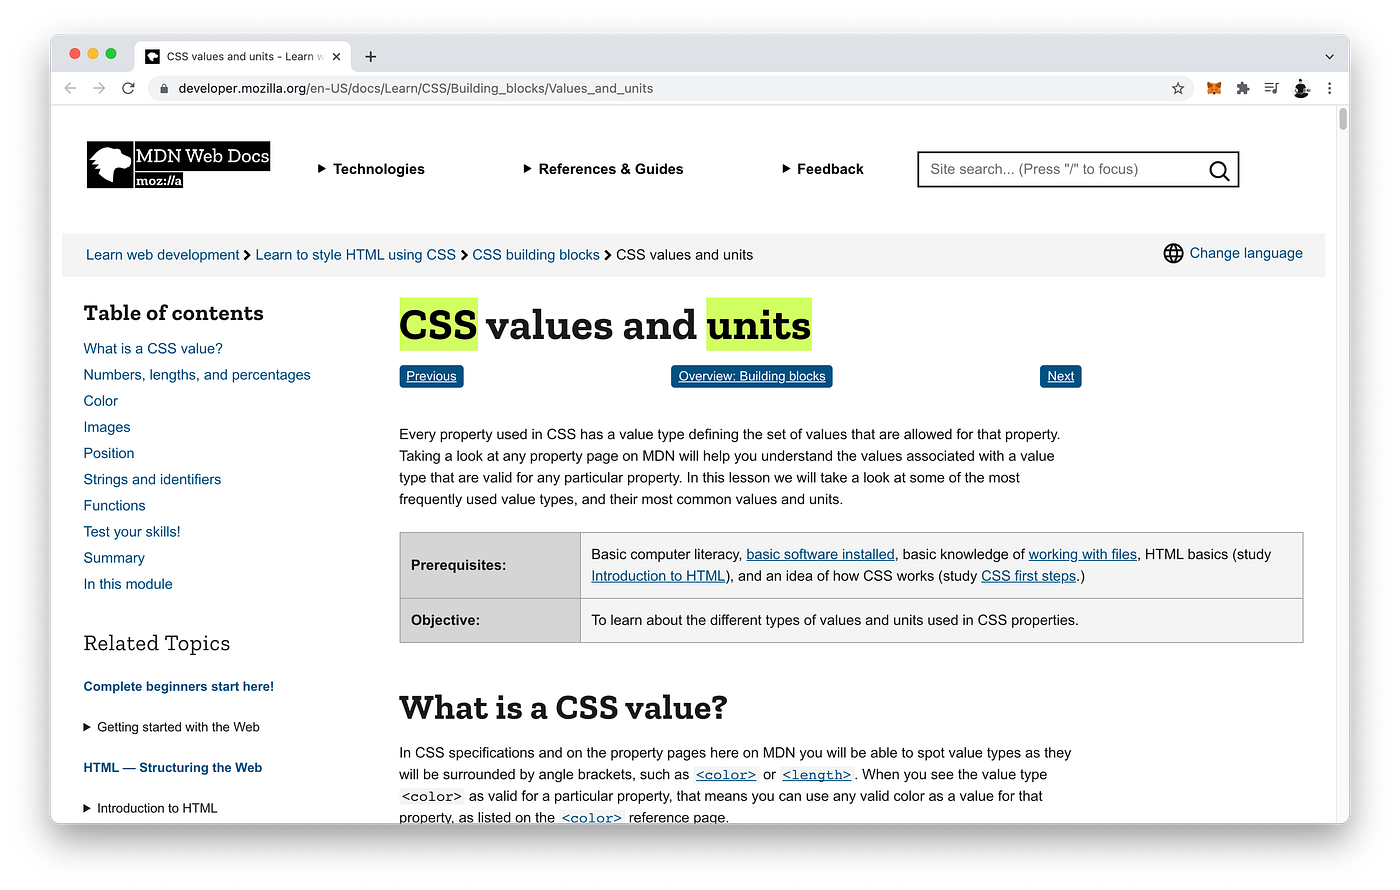This screenshot has height=890, width=1400.
Task: Open the tab search chevron at the tab strip's end
Action: point(1328,56)
